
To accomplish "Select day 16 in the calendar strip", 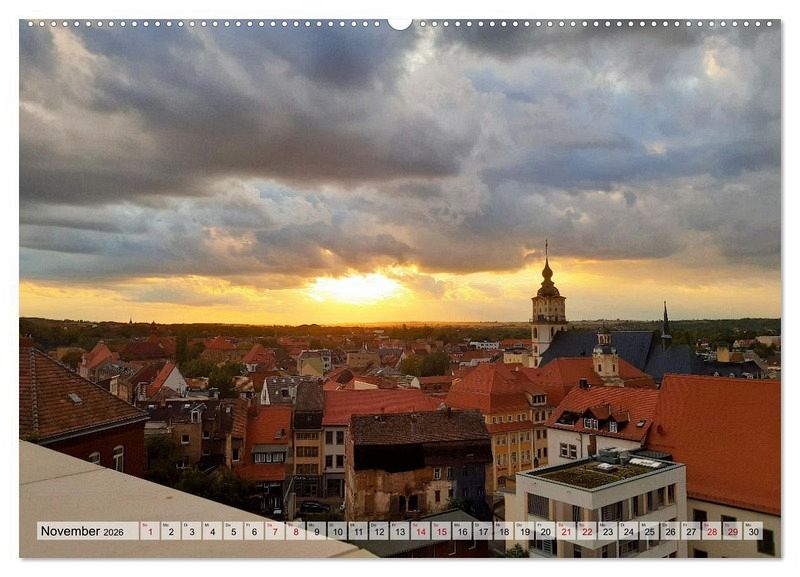I will (462, 531).
